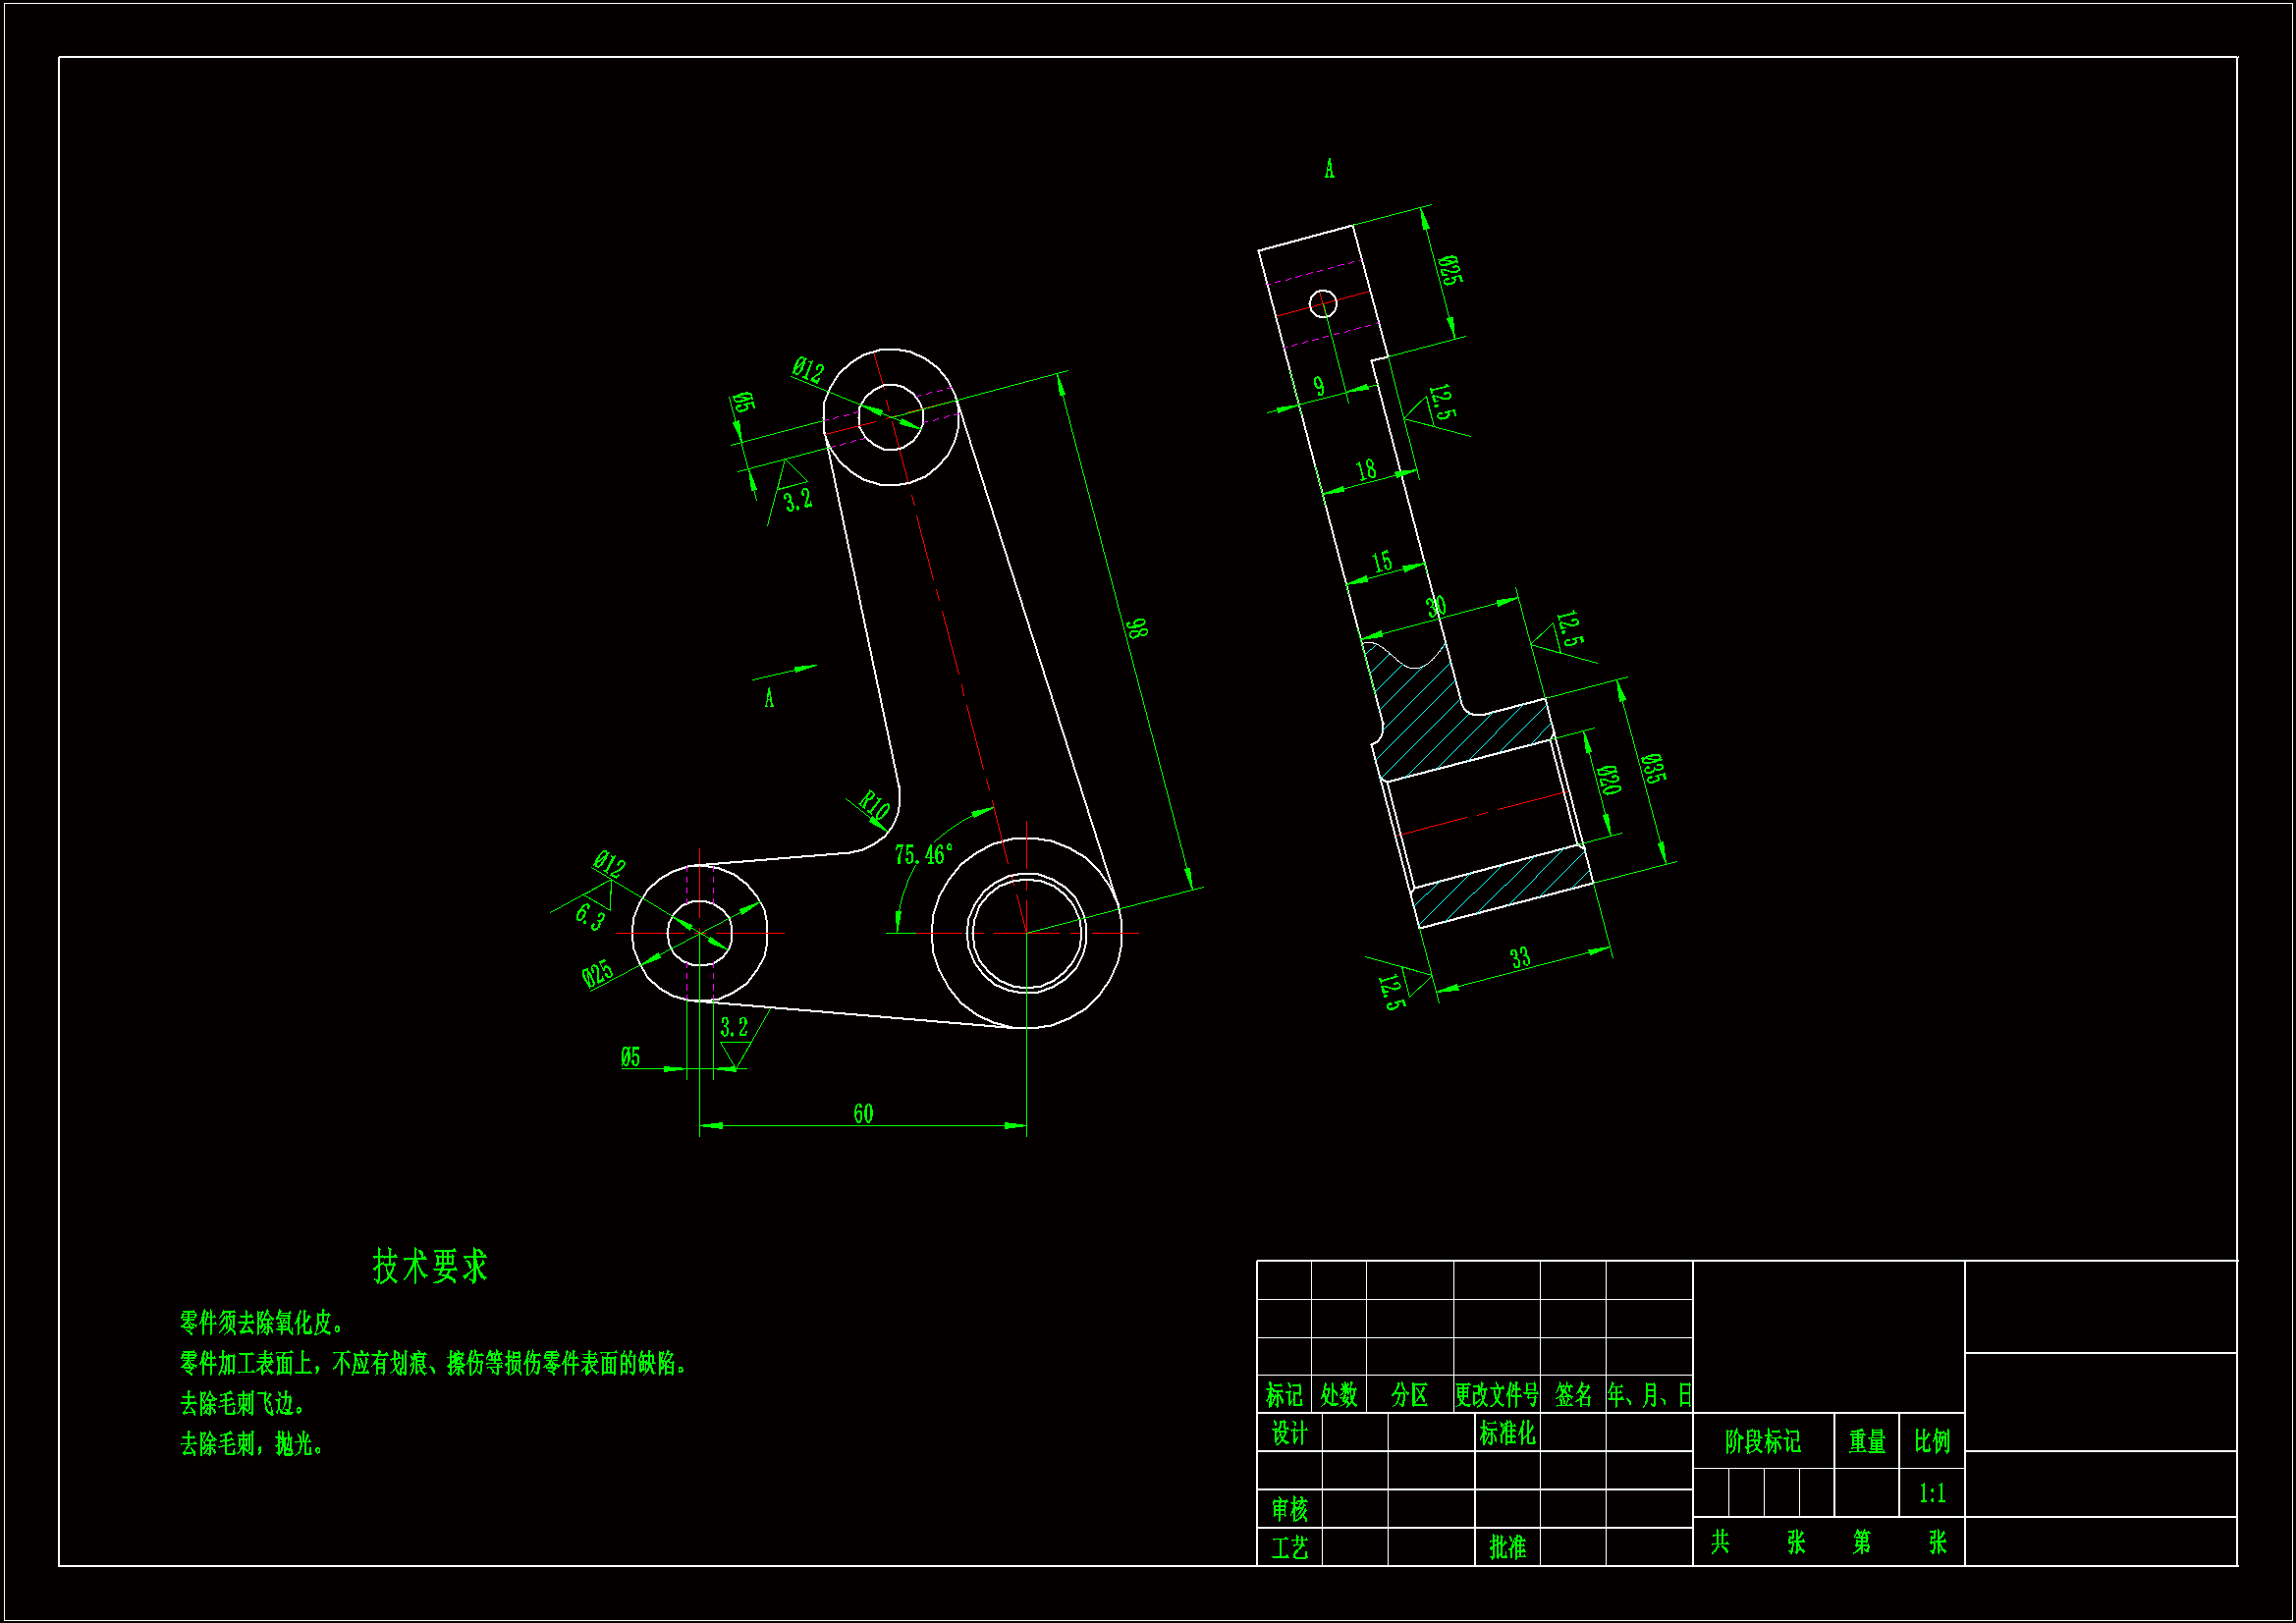Click the 98 length dimension text

click(x=1136, y=628)
